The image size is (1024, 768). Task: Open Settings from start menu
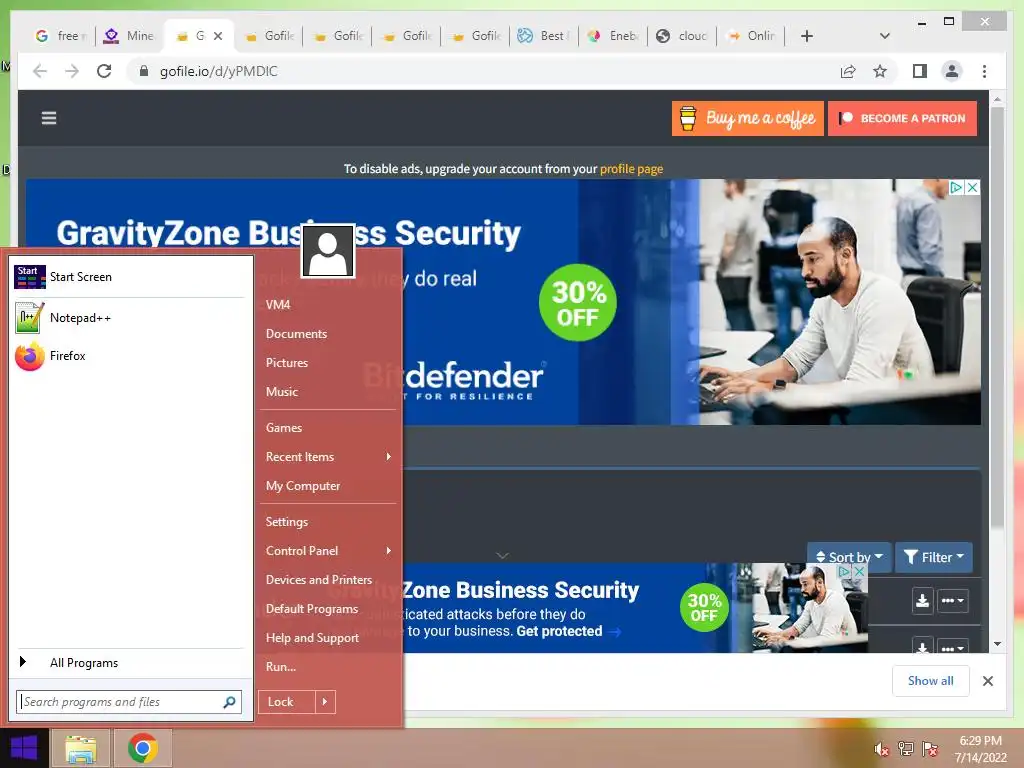[x=287, y=522]
